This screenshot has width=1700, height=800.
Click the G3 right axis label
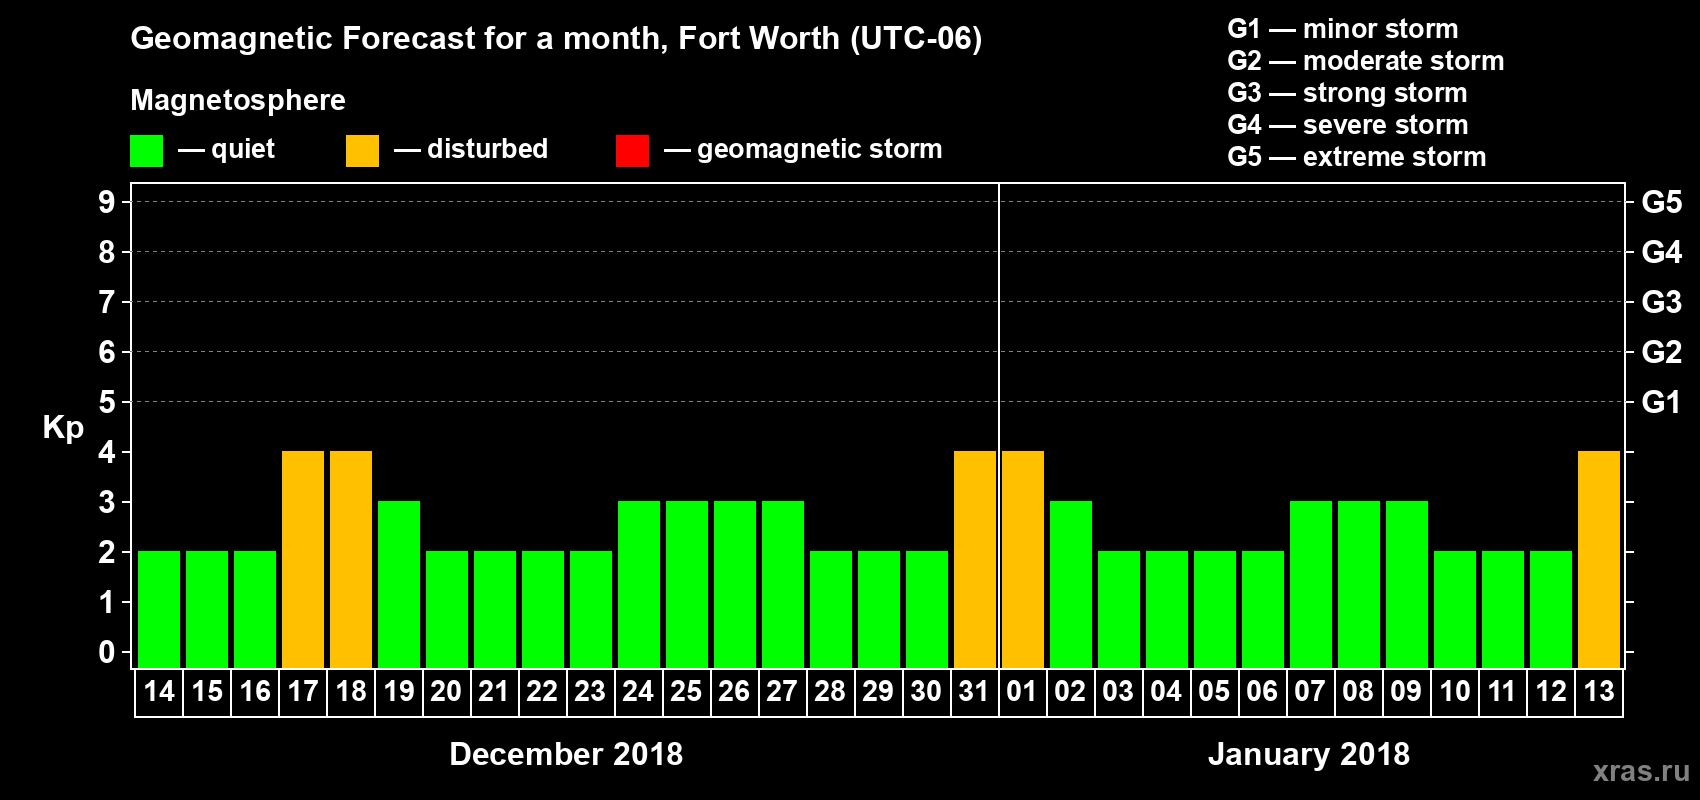1662,302
